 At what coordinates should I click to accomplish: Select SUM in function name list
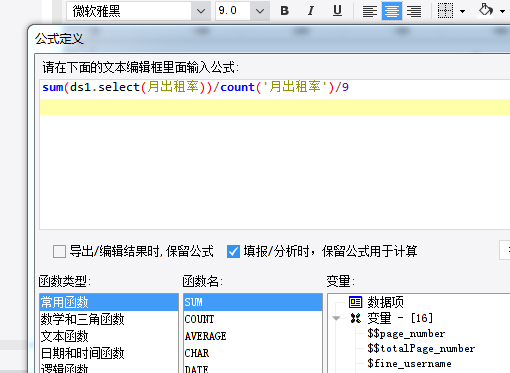(x=253, y=302)
